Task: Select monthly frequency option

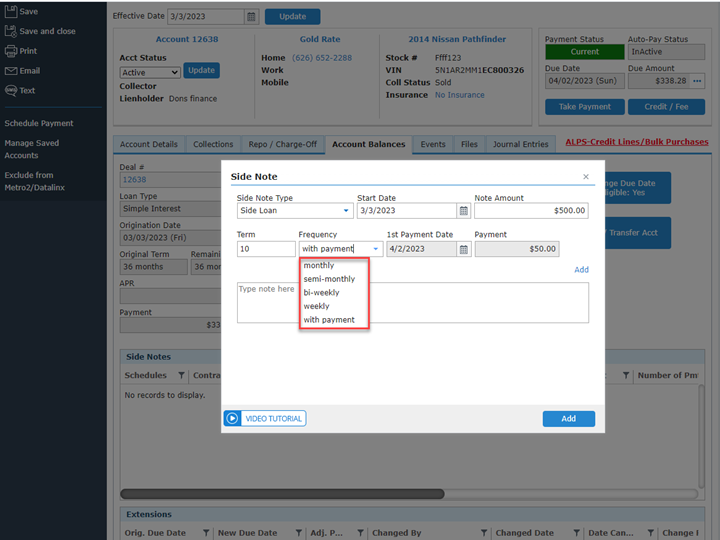Action: point(319,265)
